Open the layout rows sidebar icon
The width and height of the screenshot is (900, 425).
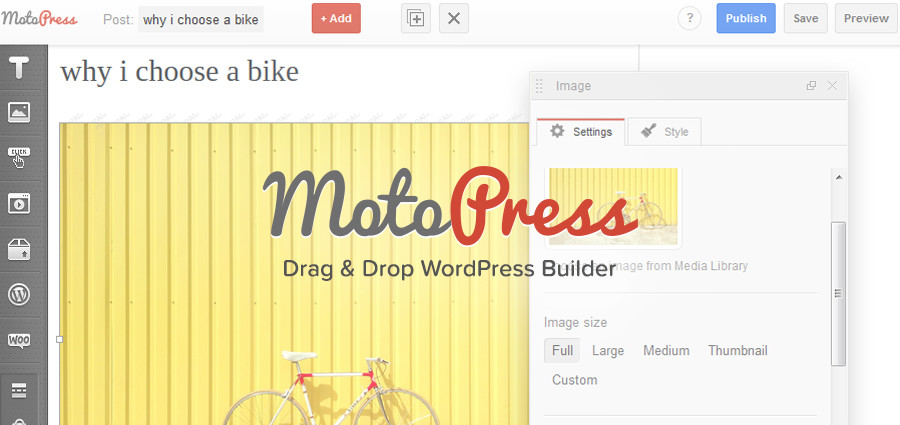19,390
